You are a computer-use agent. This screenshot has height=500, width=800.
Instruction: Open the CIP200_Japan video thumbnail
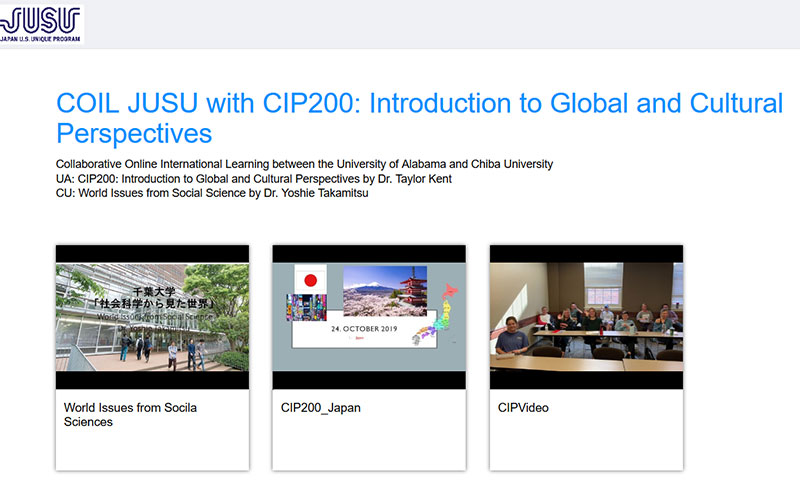coord(369,317)
